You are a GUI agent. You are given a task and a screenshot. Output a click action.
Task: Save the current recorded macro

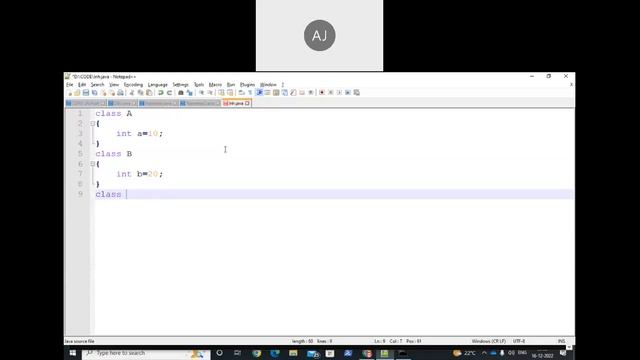coord(356,93)
